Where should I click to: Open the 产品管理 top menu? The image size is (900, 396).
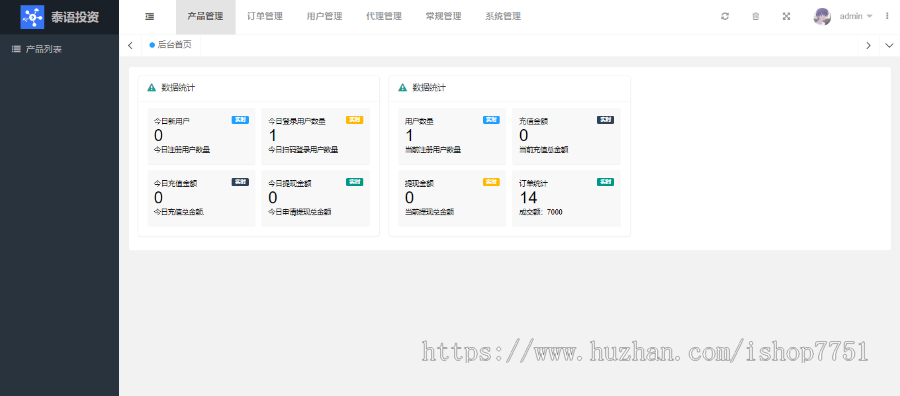205,17
